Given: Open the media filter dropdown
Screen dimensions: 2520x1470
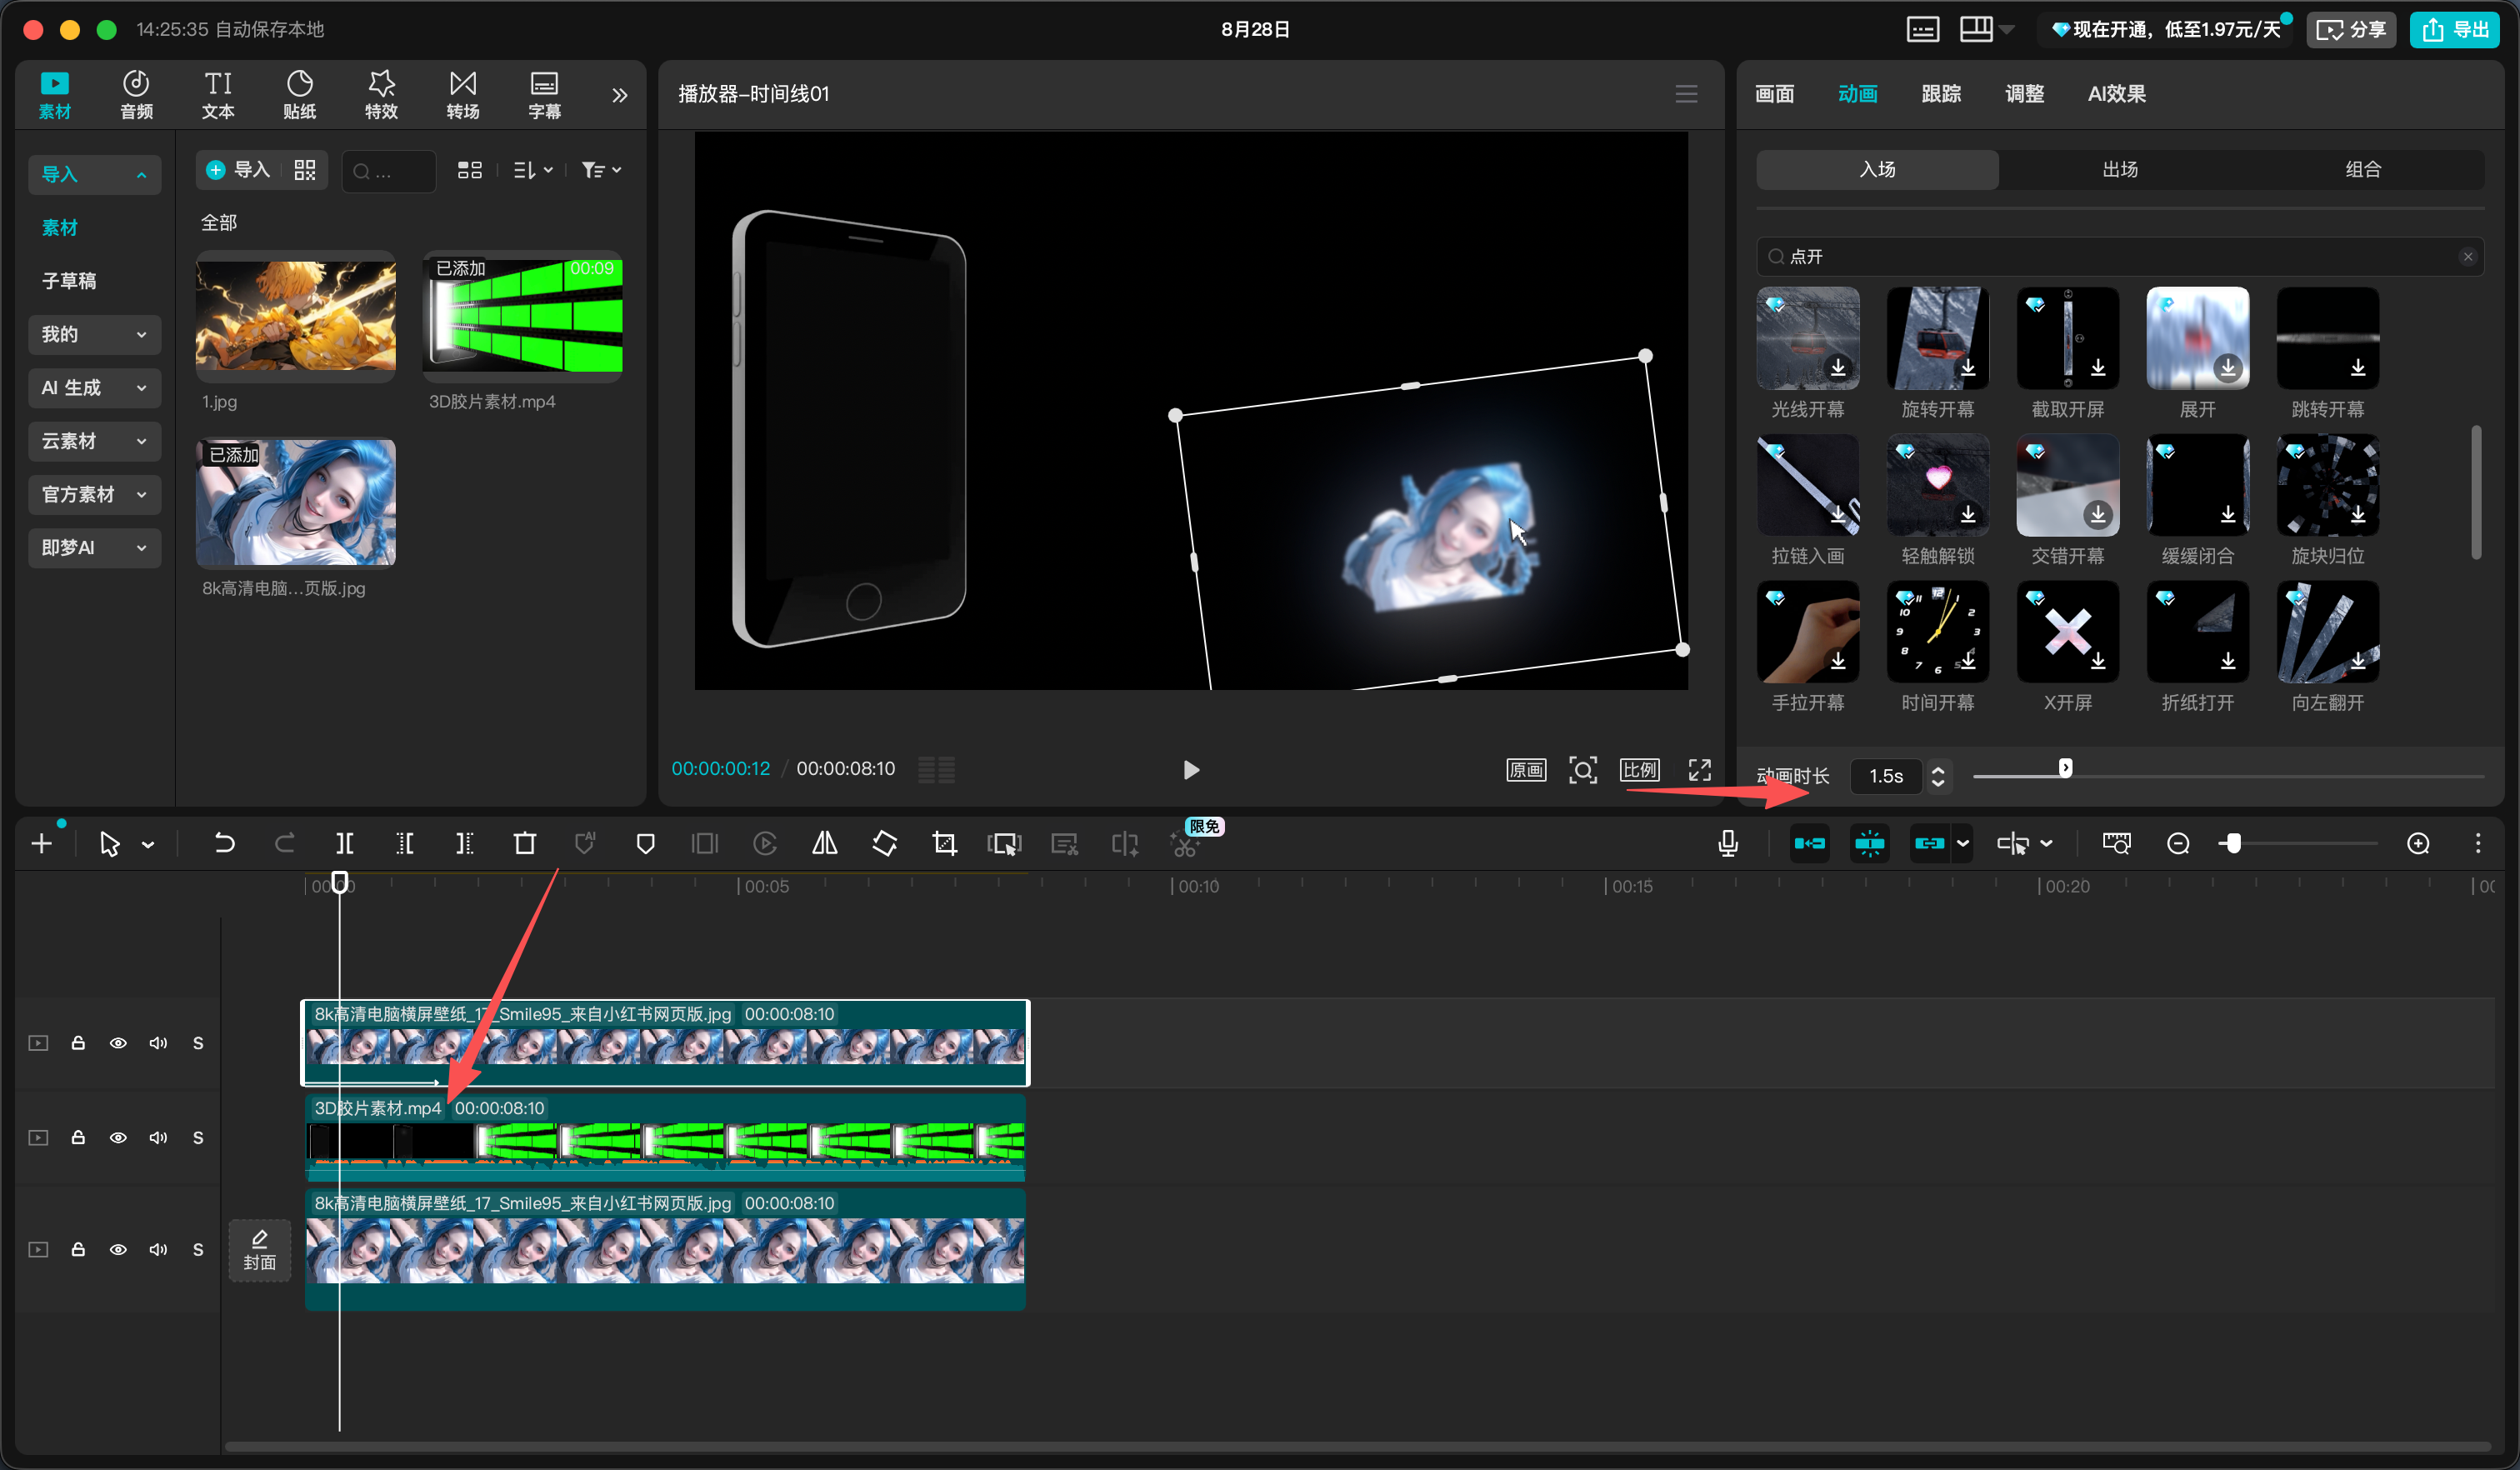Looking at the screenshot, I should [x=601, y=170].
